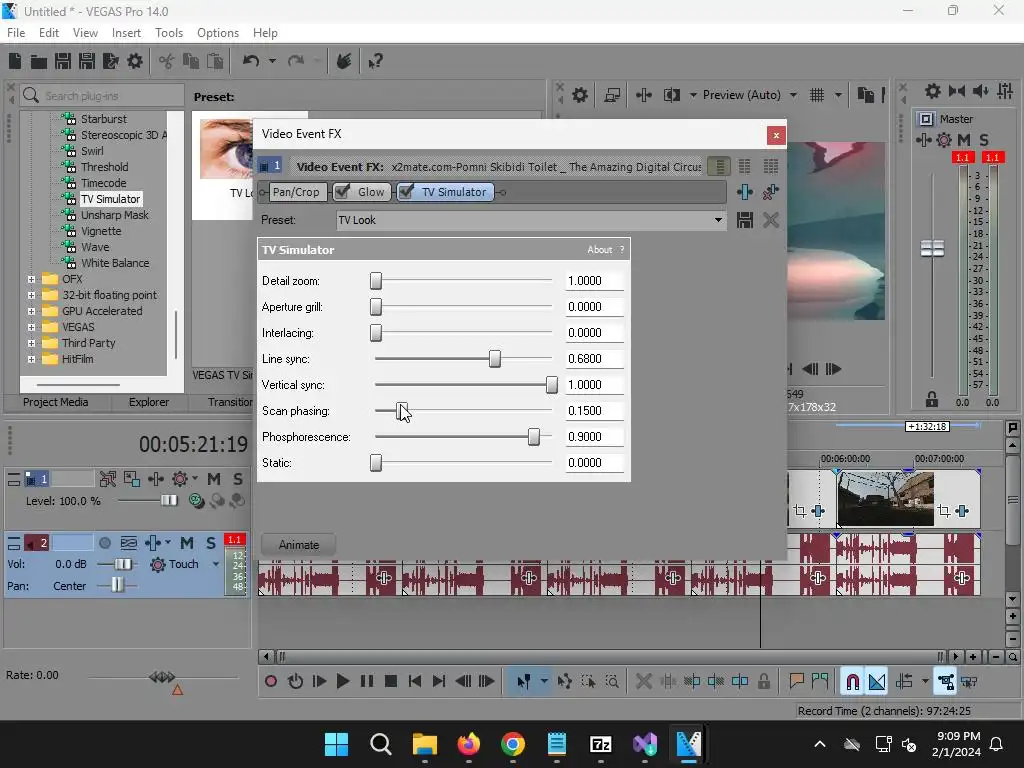The image size is (1024, 768).
Task: Open project properties gear in main toolbar
Action: (135, 61)
